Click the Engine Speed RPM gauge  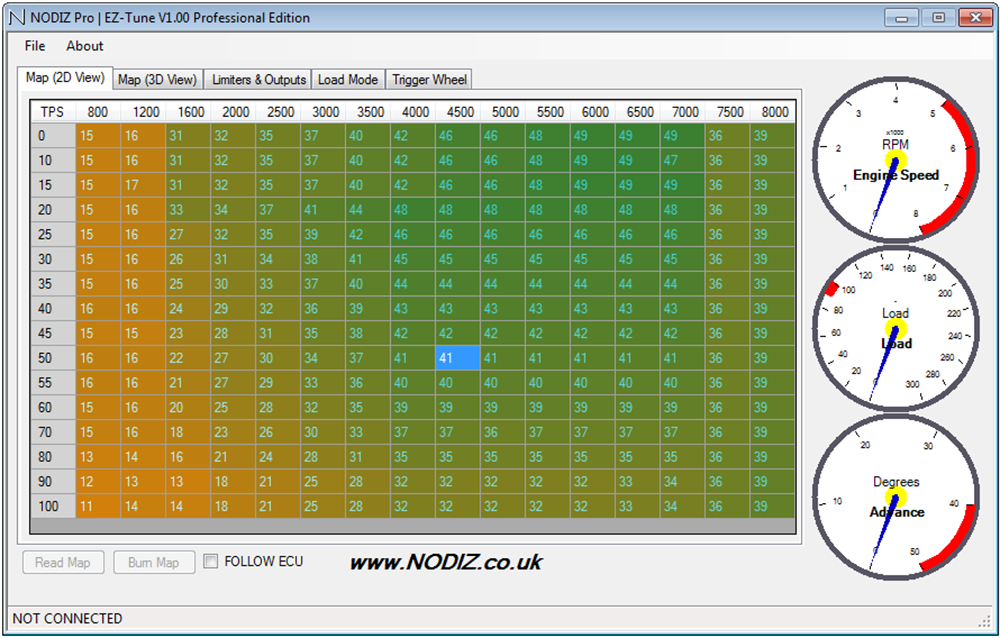[x=895, y=160]
